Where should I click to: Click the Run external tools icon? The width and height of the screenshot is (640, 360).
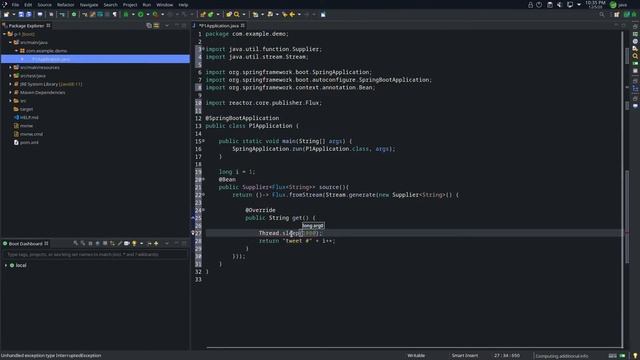[155, 14]
